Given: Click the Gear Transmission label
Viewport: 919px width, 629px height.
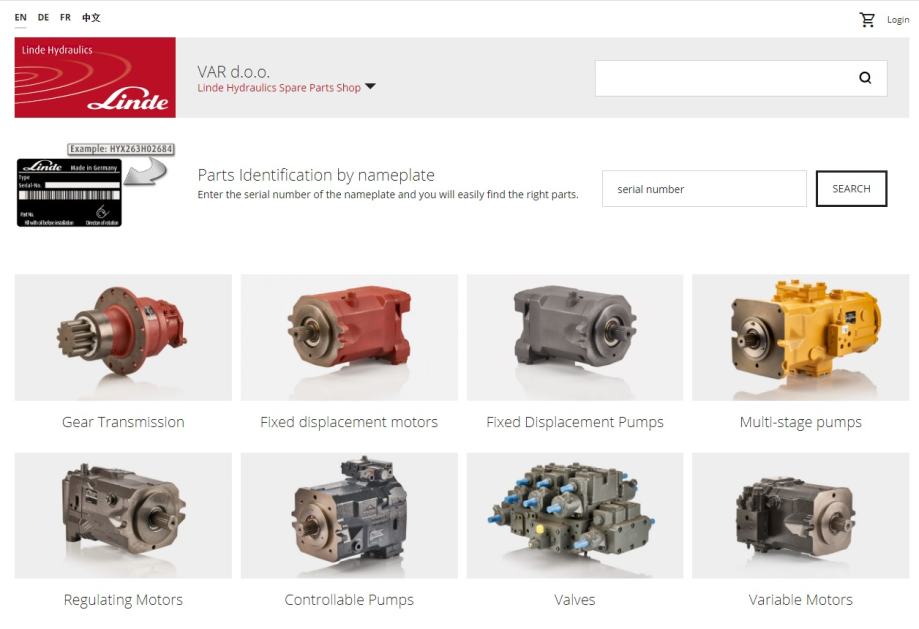Looking at the screenshot, I should tap(123, 422).
